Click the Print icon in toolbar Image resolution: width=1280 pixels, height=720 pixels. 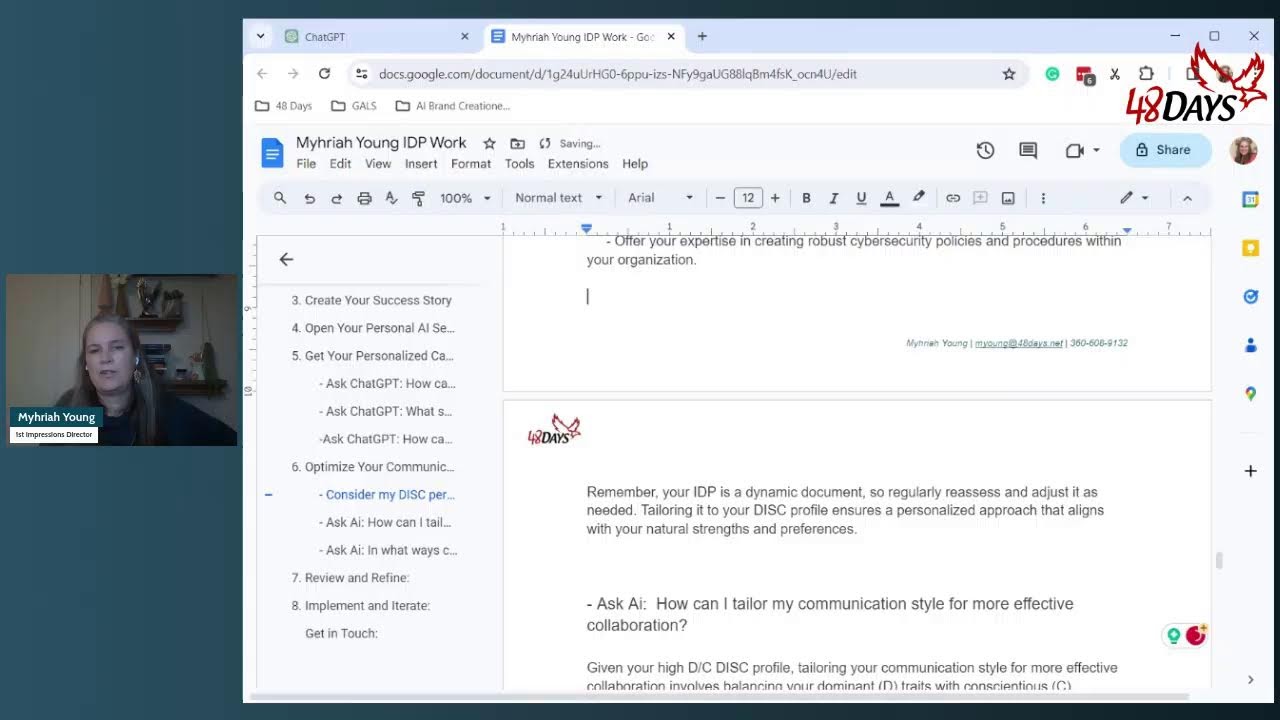364,198
